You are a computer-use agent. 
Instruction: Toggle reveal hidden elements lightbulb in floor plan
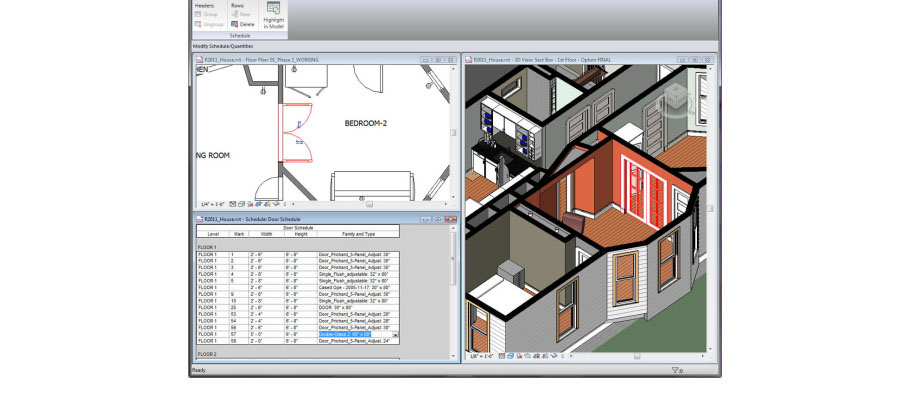click(x=284, y=204)
